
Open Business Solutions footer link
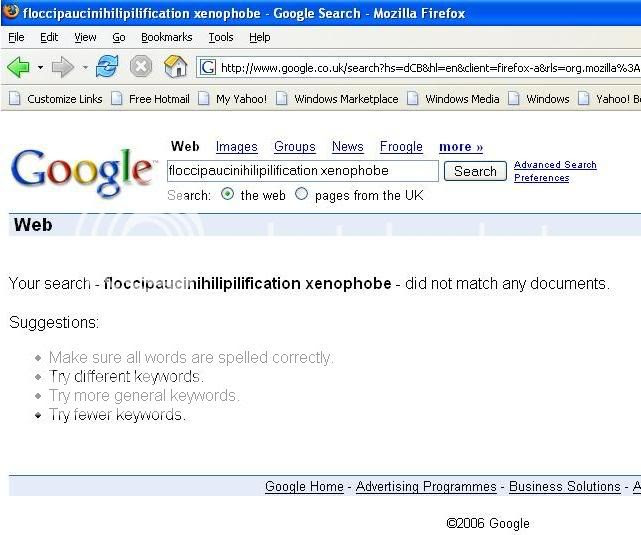pyautogui.click(x=565, y=486)
